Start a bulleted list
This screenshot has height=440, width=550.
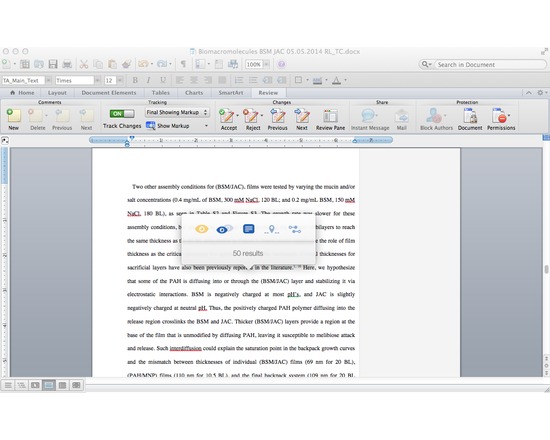click(253, 80)
